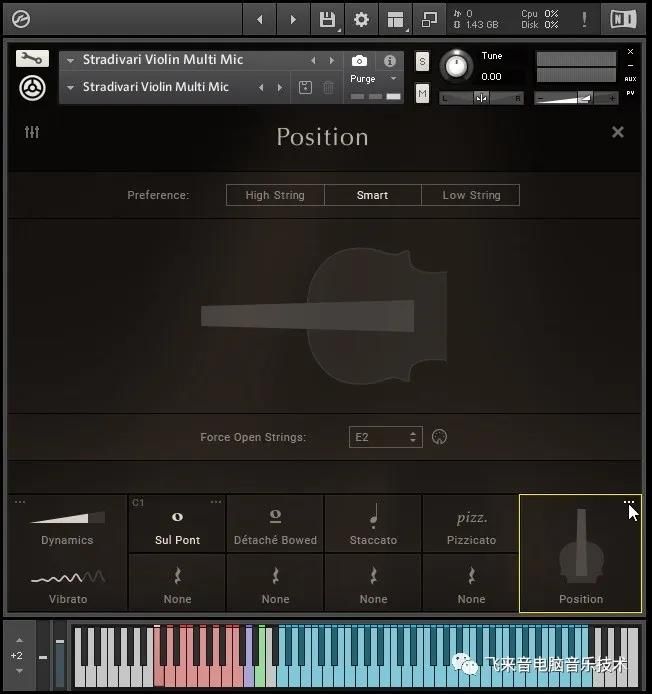Toggle the minimized view icon
Image resolution: width=652 pixels, height=694 pixels.
[429, 19]
